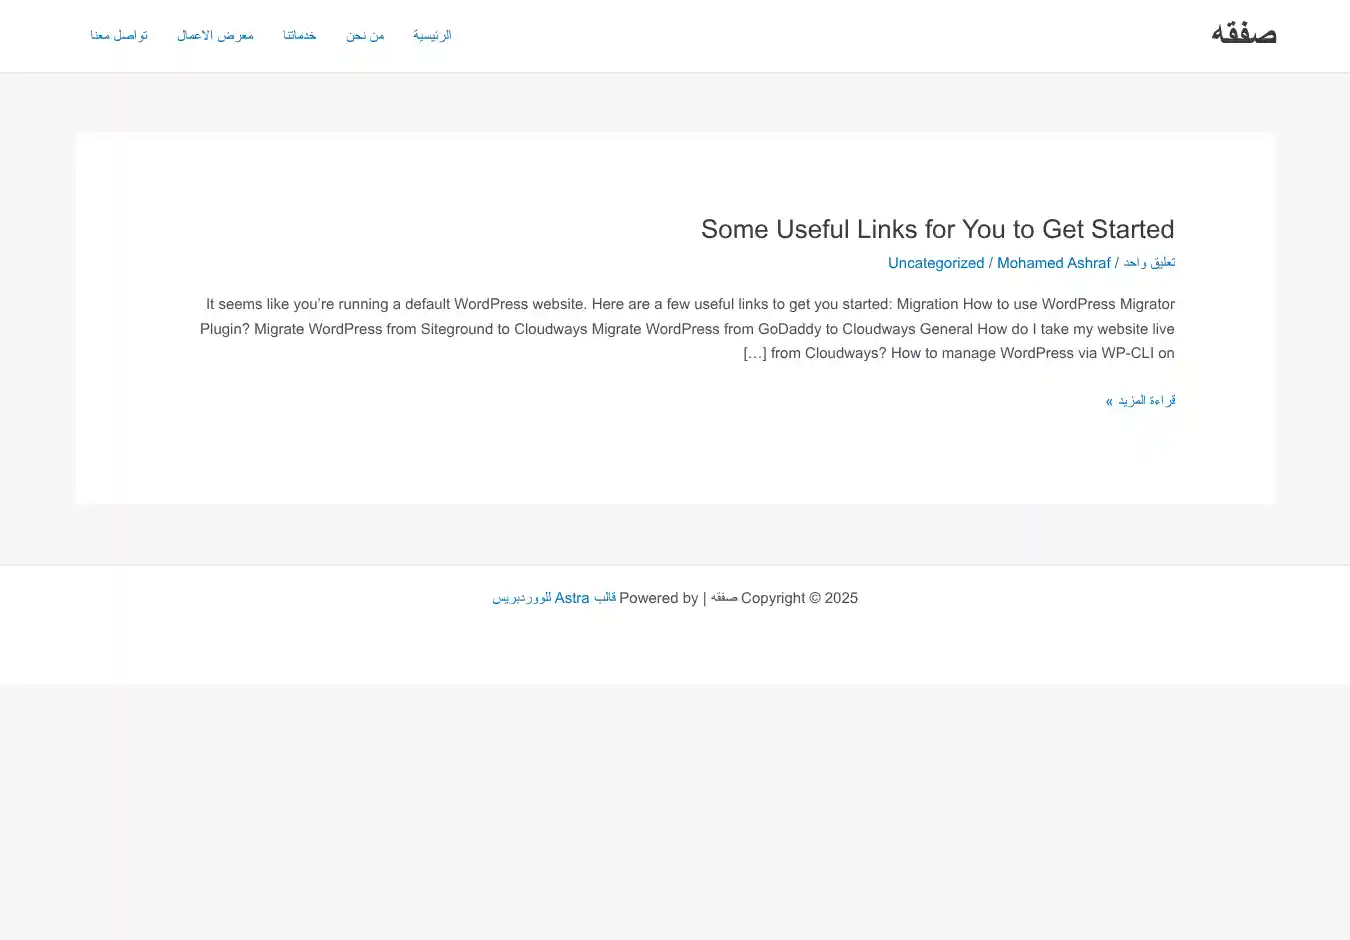Click قراءة المزيد to read more
The image size is (1350, 940).
1147,401
